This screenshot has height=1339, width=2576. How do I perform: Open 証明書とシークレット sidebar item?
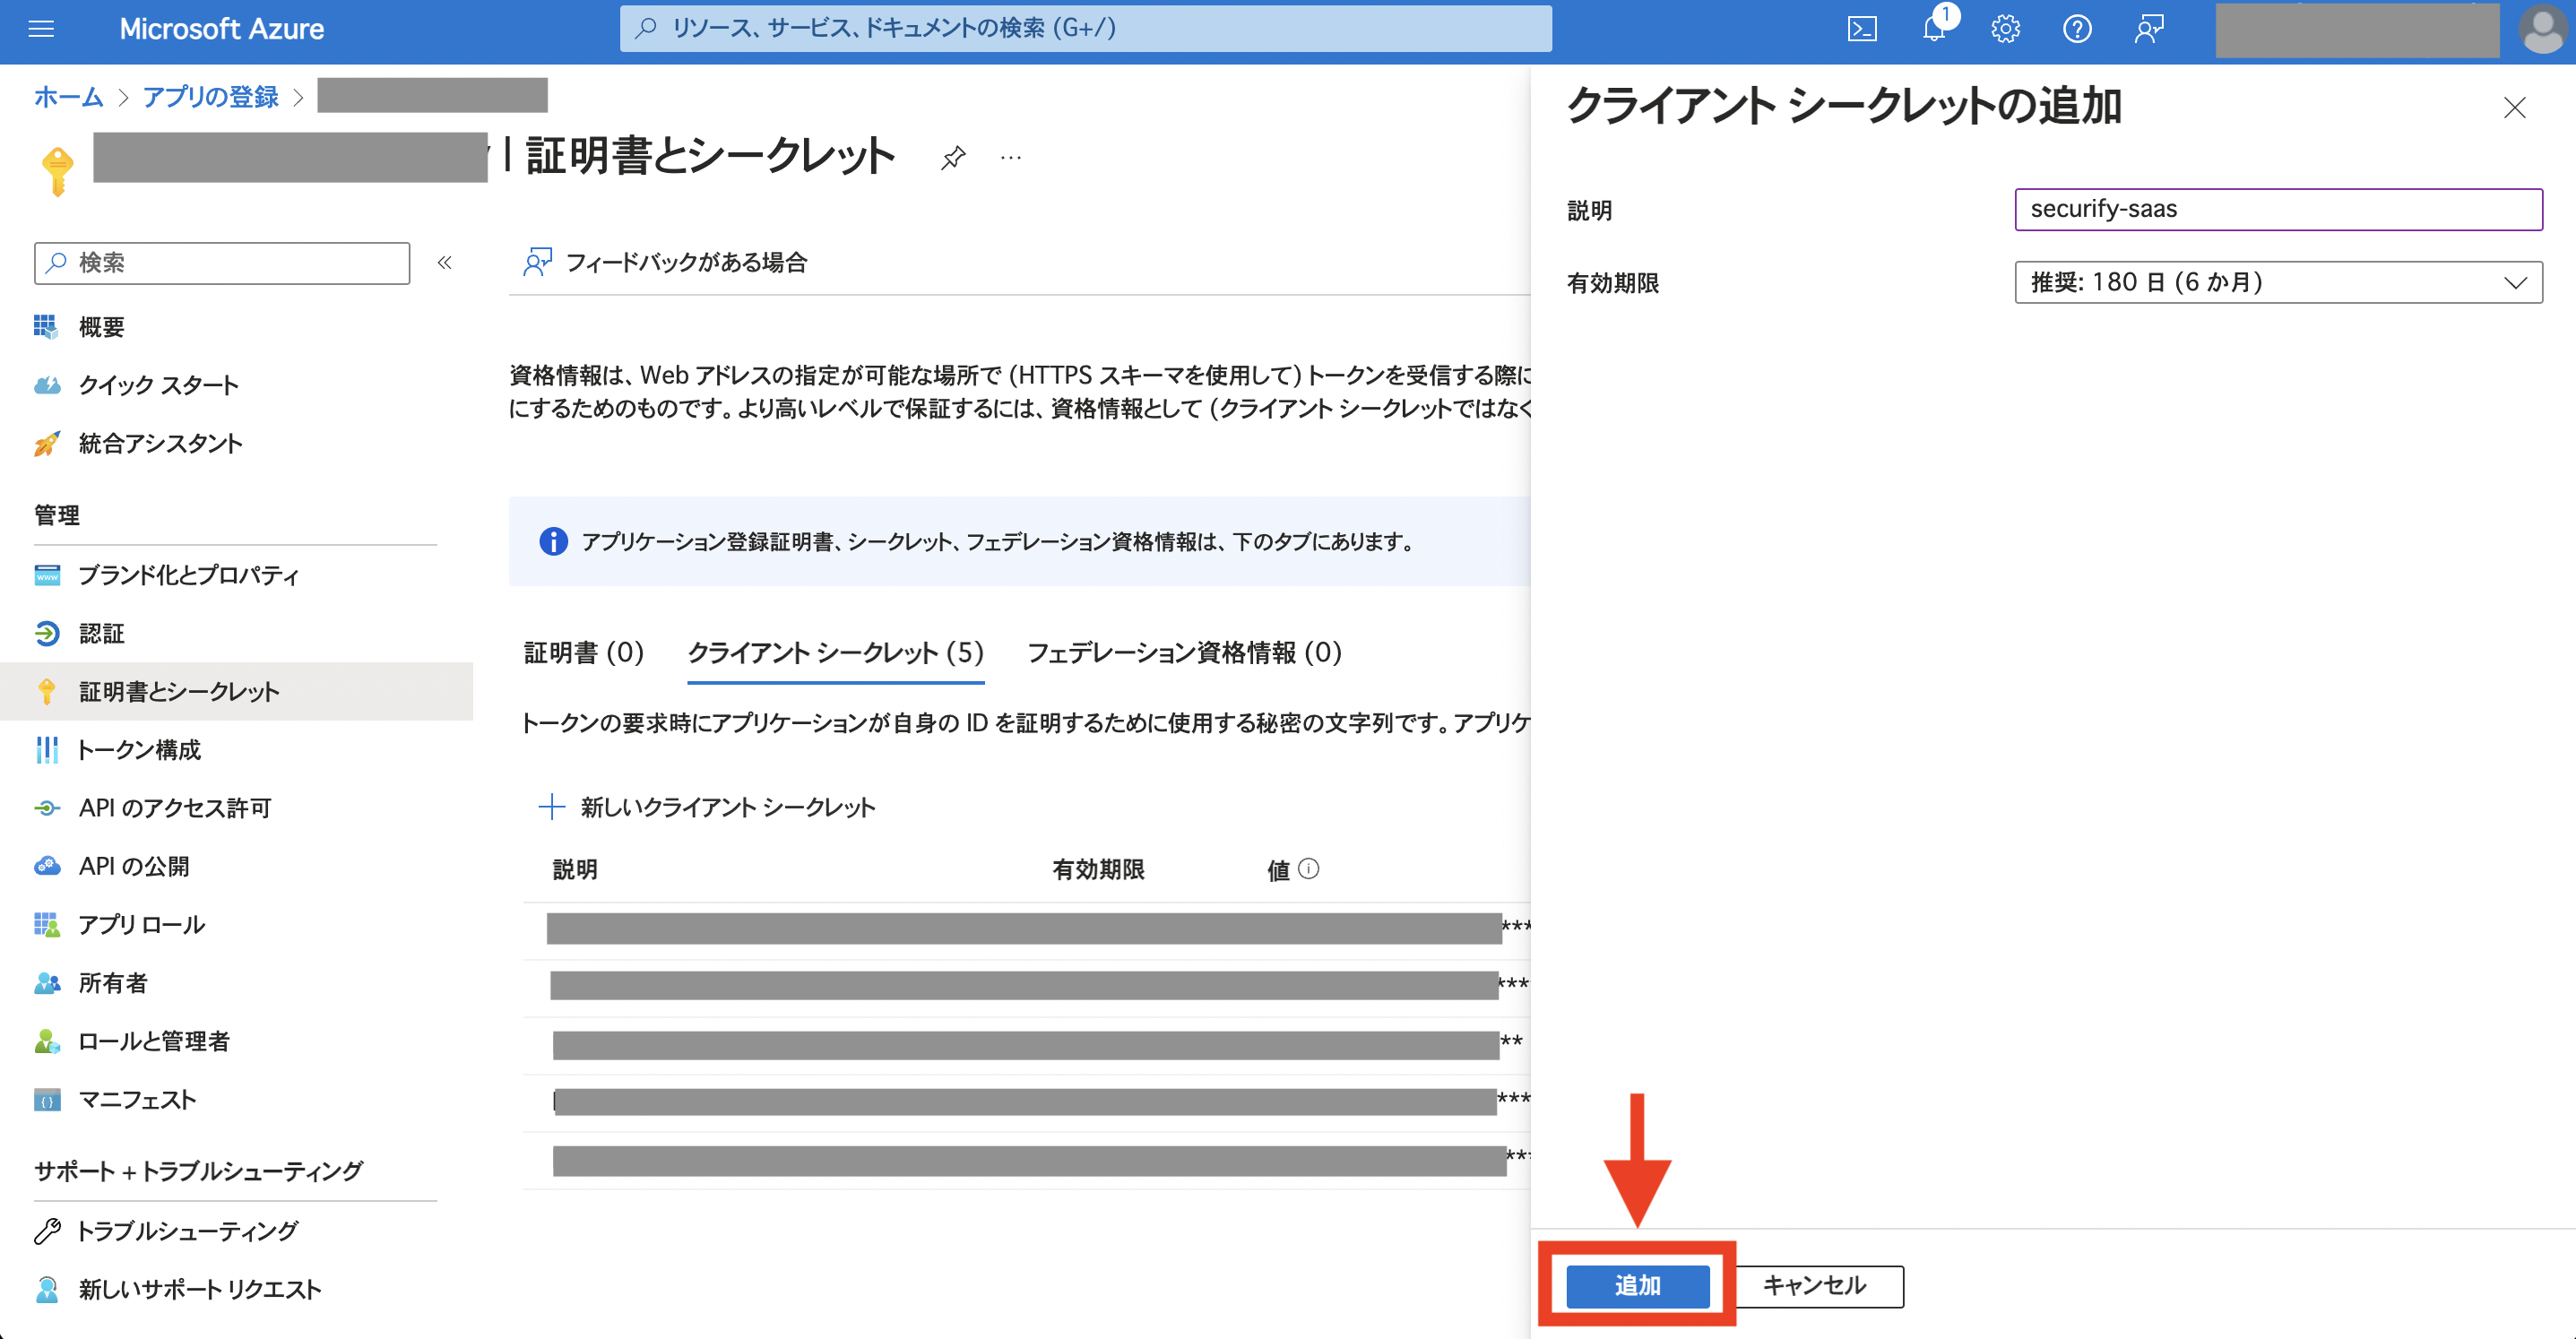point(236,692)
